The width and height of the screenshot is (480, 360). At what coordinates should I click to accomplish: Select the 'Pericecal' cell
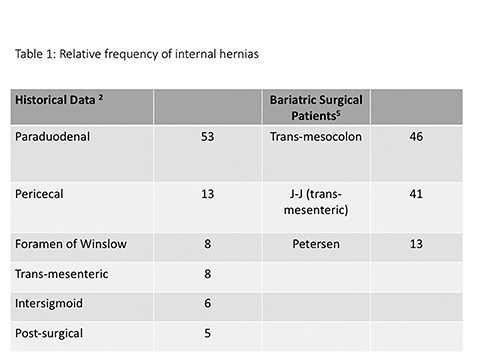click(x=82, y=207)
